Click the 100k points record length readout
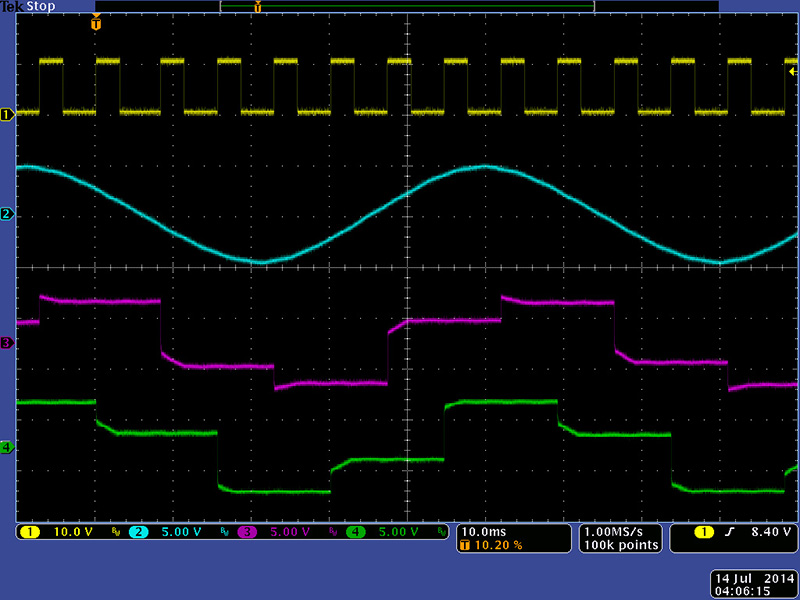The width and height of the screenshot is (800, 600). [620, 545]
